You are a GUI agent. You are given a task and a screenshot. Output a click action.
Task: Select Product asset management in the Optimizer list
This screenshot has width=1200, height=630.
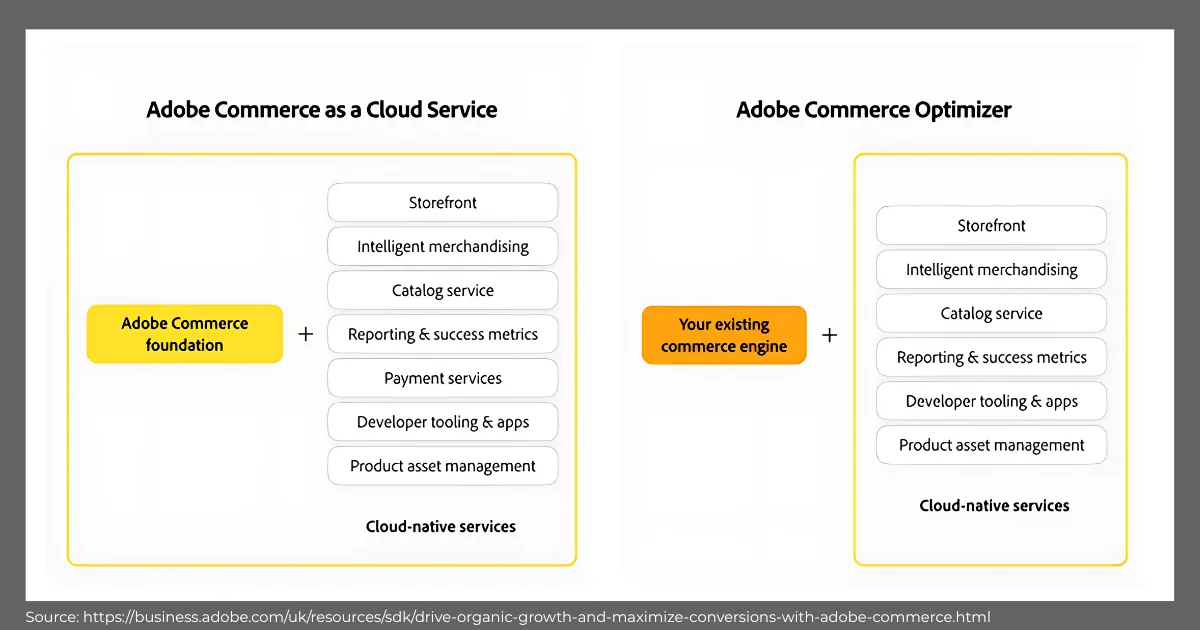pos(992,445)
